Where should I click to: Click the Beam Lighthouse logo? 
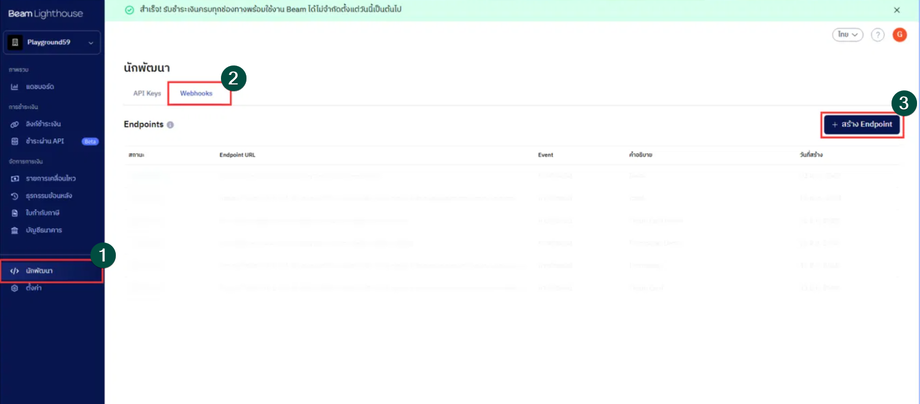[x=46, y=13]
